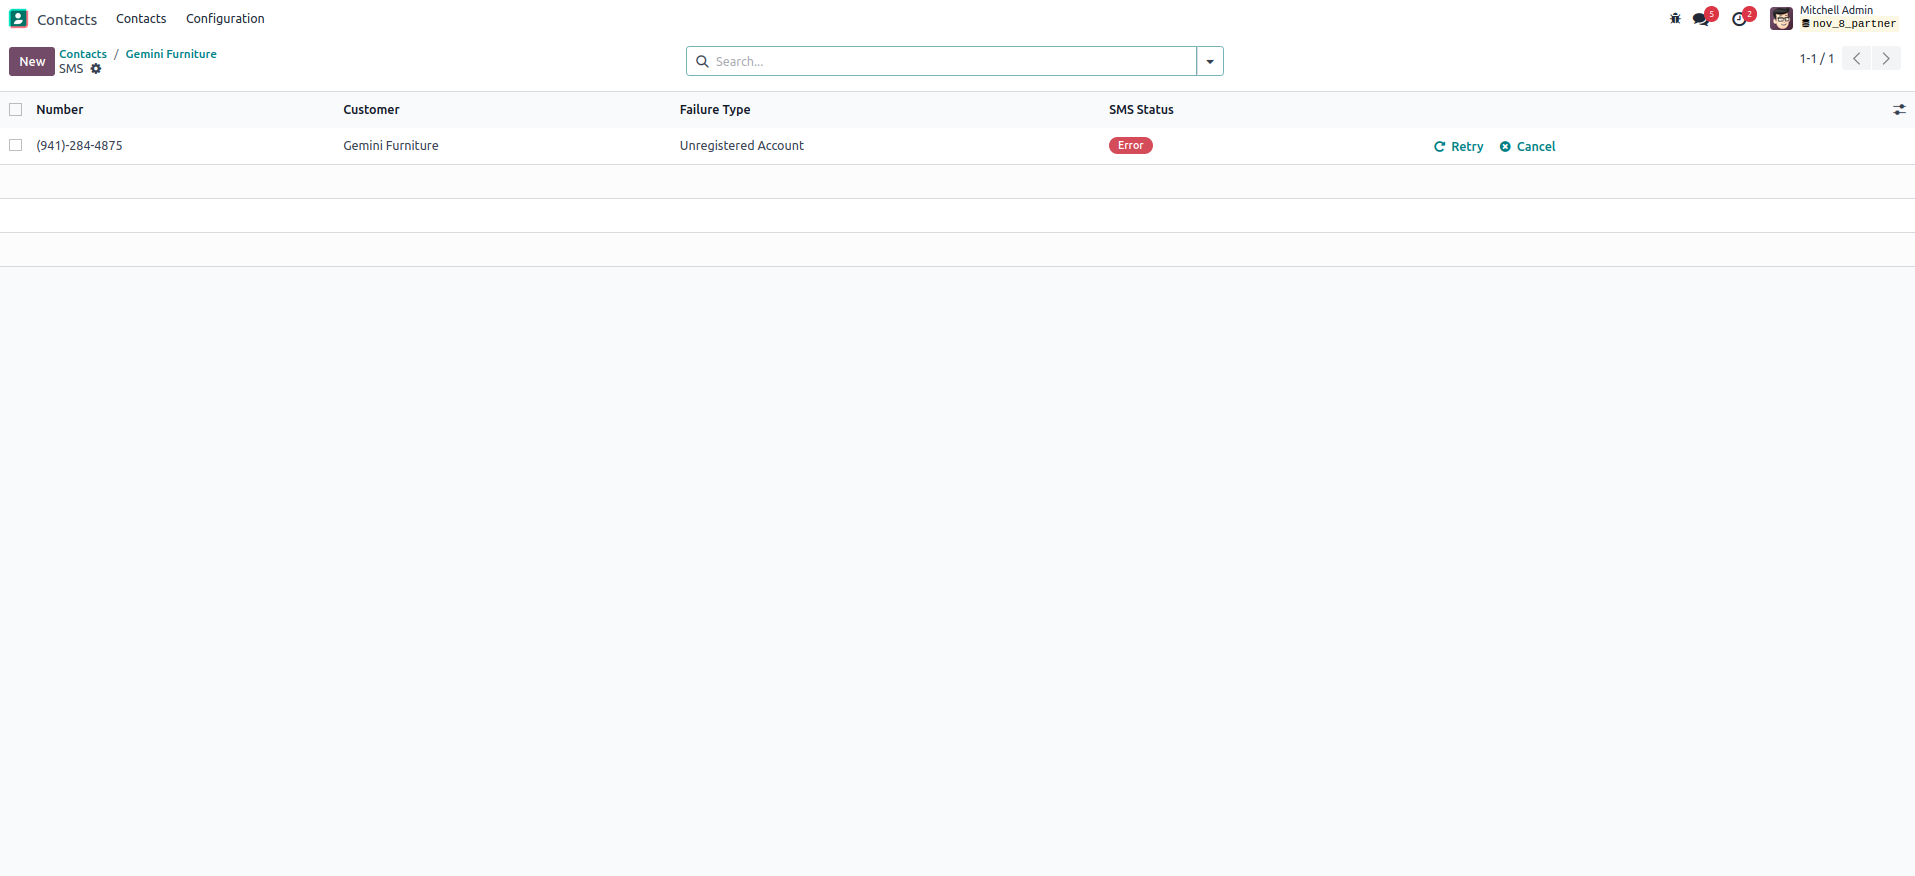The height and width of the screenshot is (876, 1915).
Task: Go to Contacts breadcrumb link
Action: (x=83, y=54)
